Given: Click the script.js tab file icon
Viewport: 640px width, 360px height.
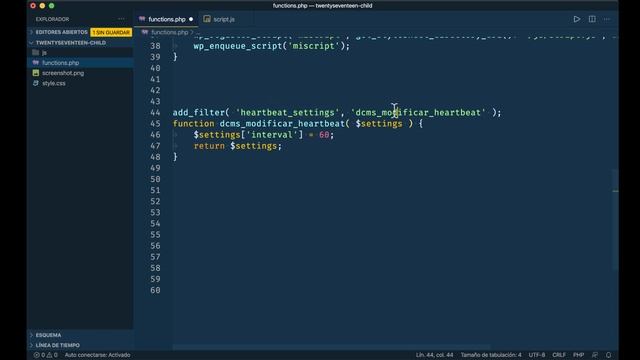Looking at the screenshot, I should coord(207,19).
